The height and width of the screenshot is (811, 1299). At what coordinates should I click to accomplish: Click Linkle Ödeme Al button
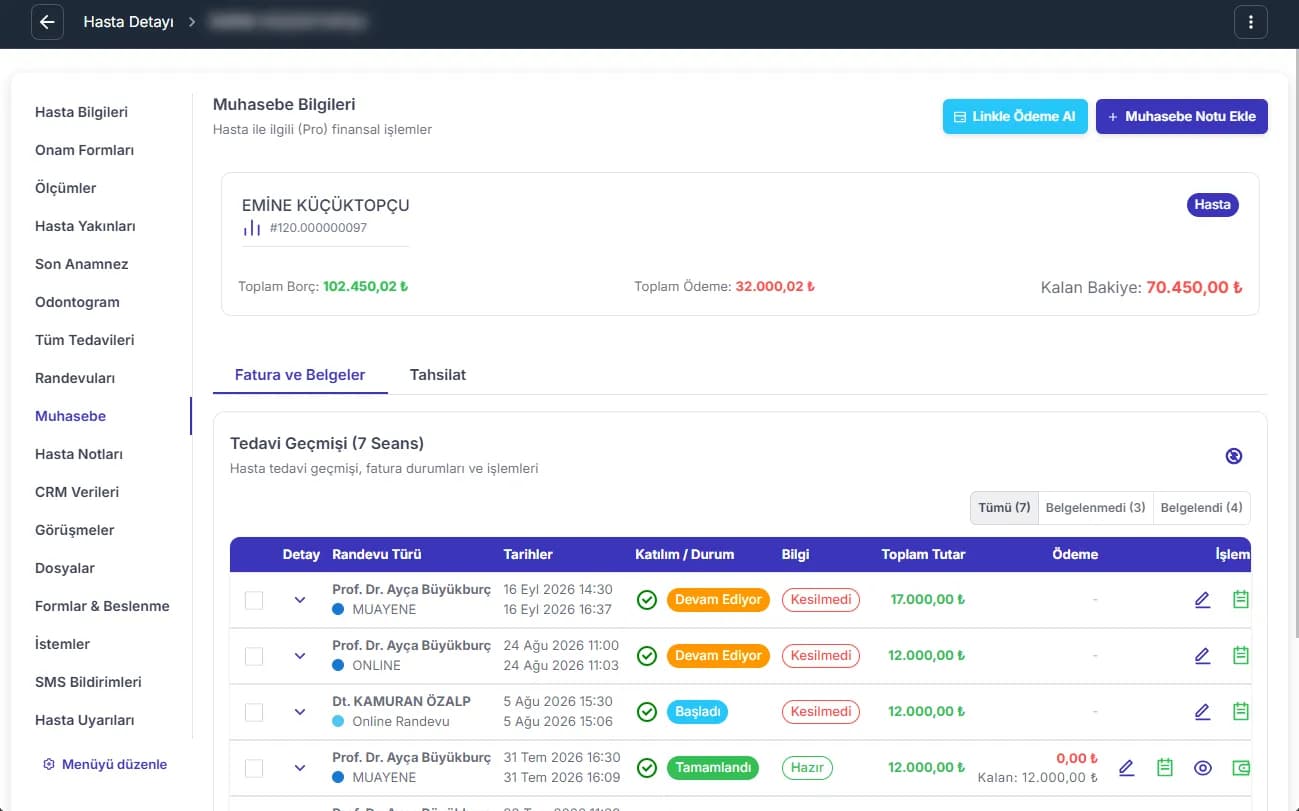1015,116
